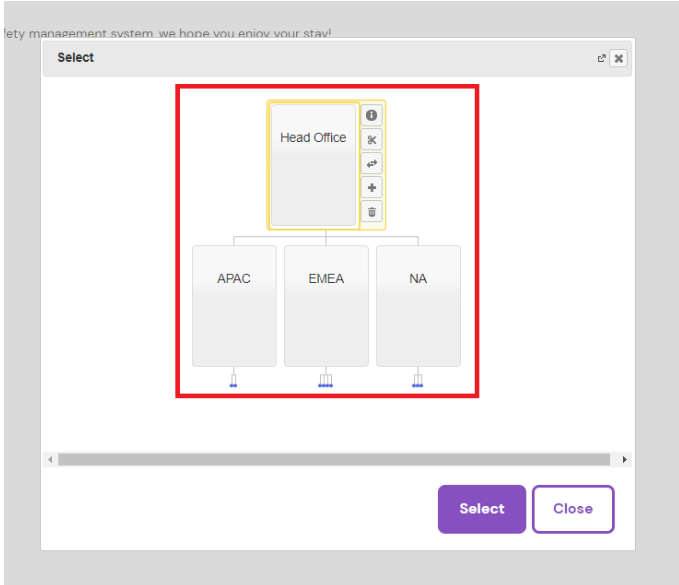The image size is (679, 585).
Task: Click the plus icon to add a node
Action: pyautogui.click(x=371, y=188)
